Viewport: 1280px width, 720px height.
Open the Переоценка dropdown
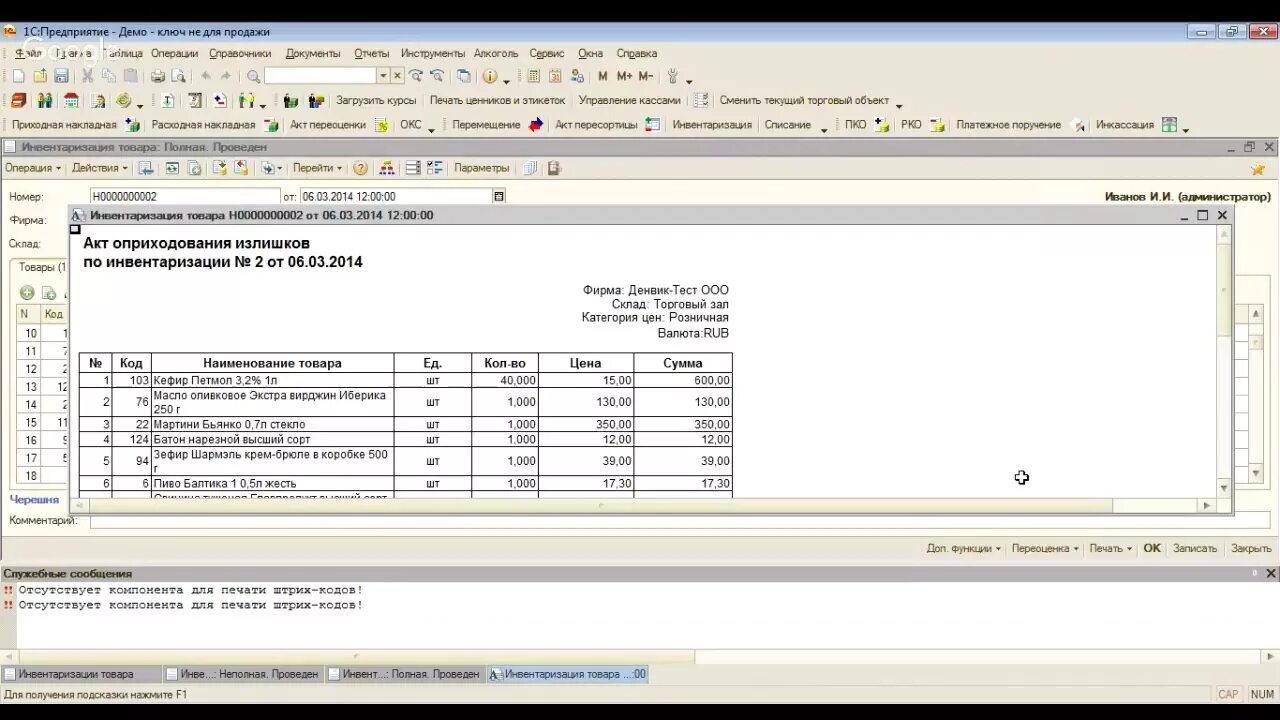pyautogui.click(x=1045, y=548)
